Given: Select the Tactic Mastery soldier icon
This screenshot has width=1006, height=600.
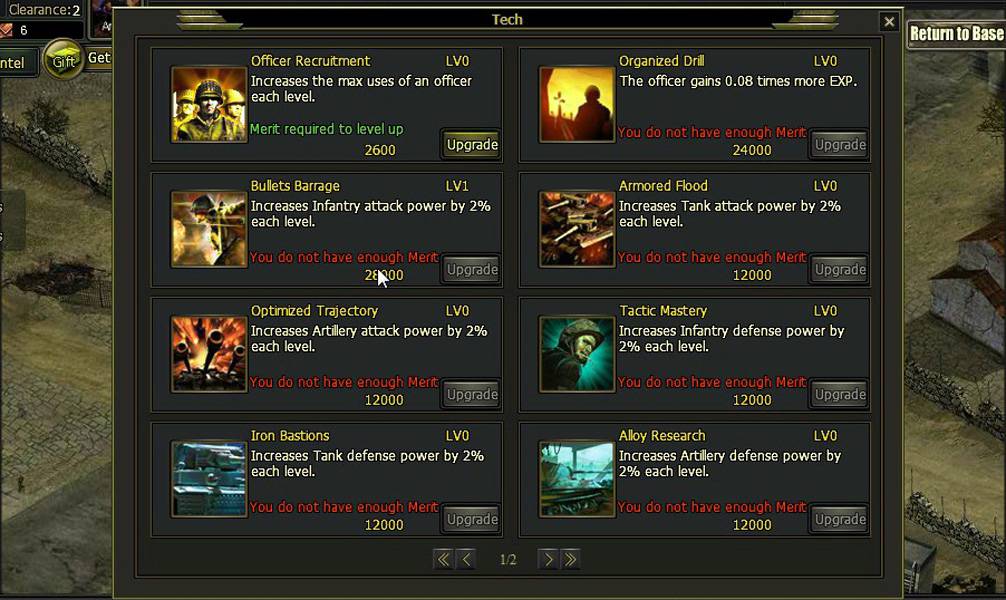Looking at the screenshot, I should point(577,354).
